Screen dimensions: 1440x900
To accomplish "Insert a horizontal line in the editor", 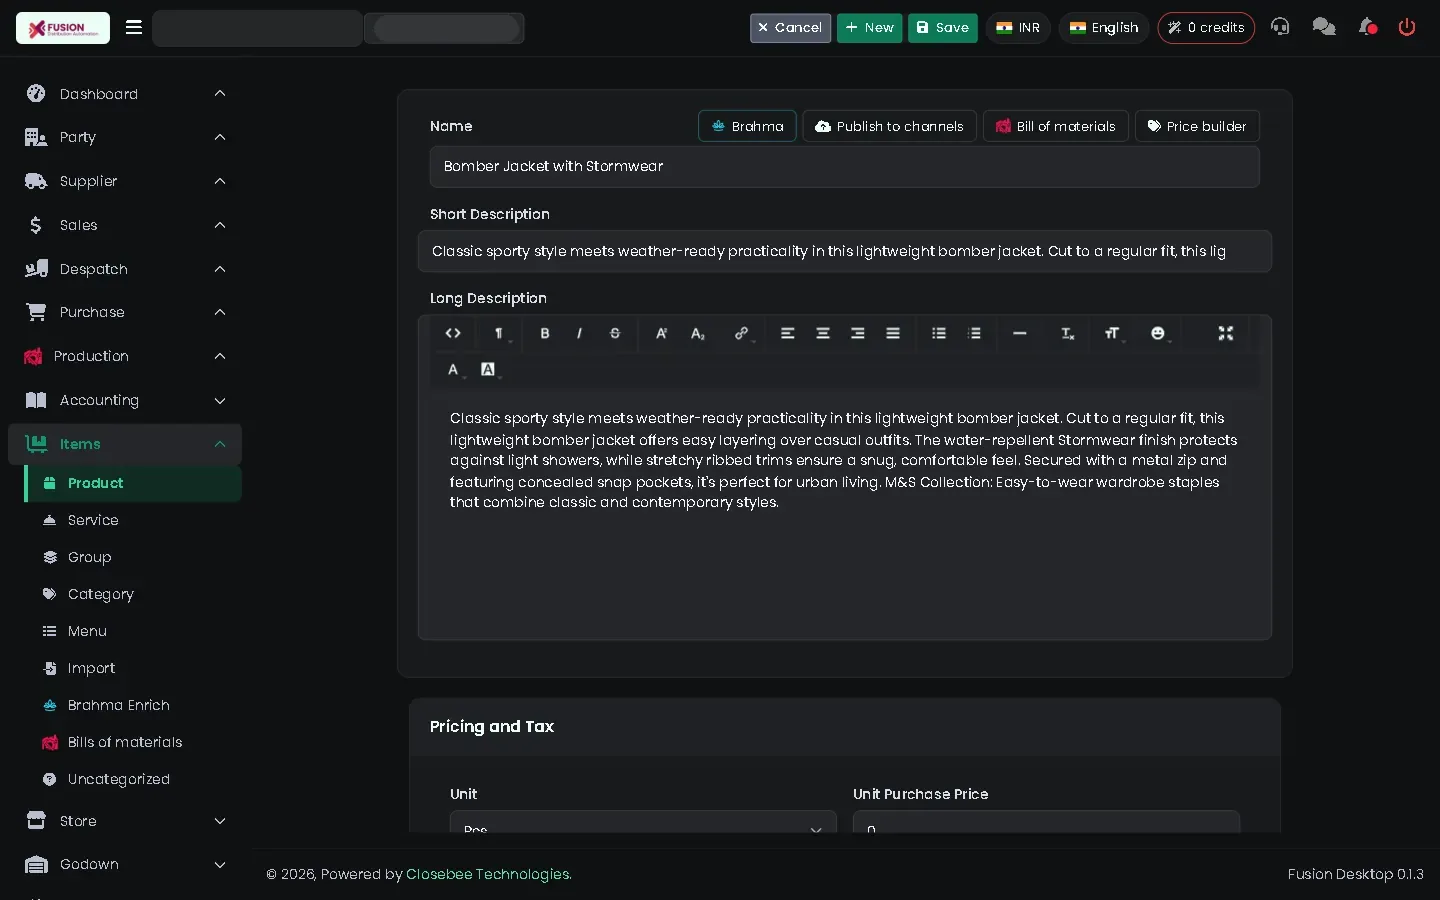I will click(1020, 334).
